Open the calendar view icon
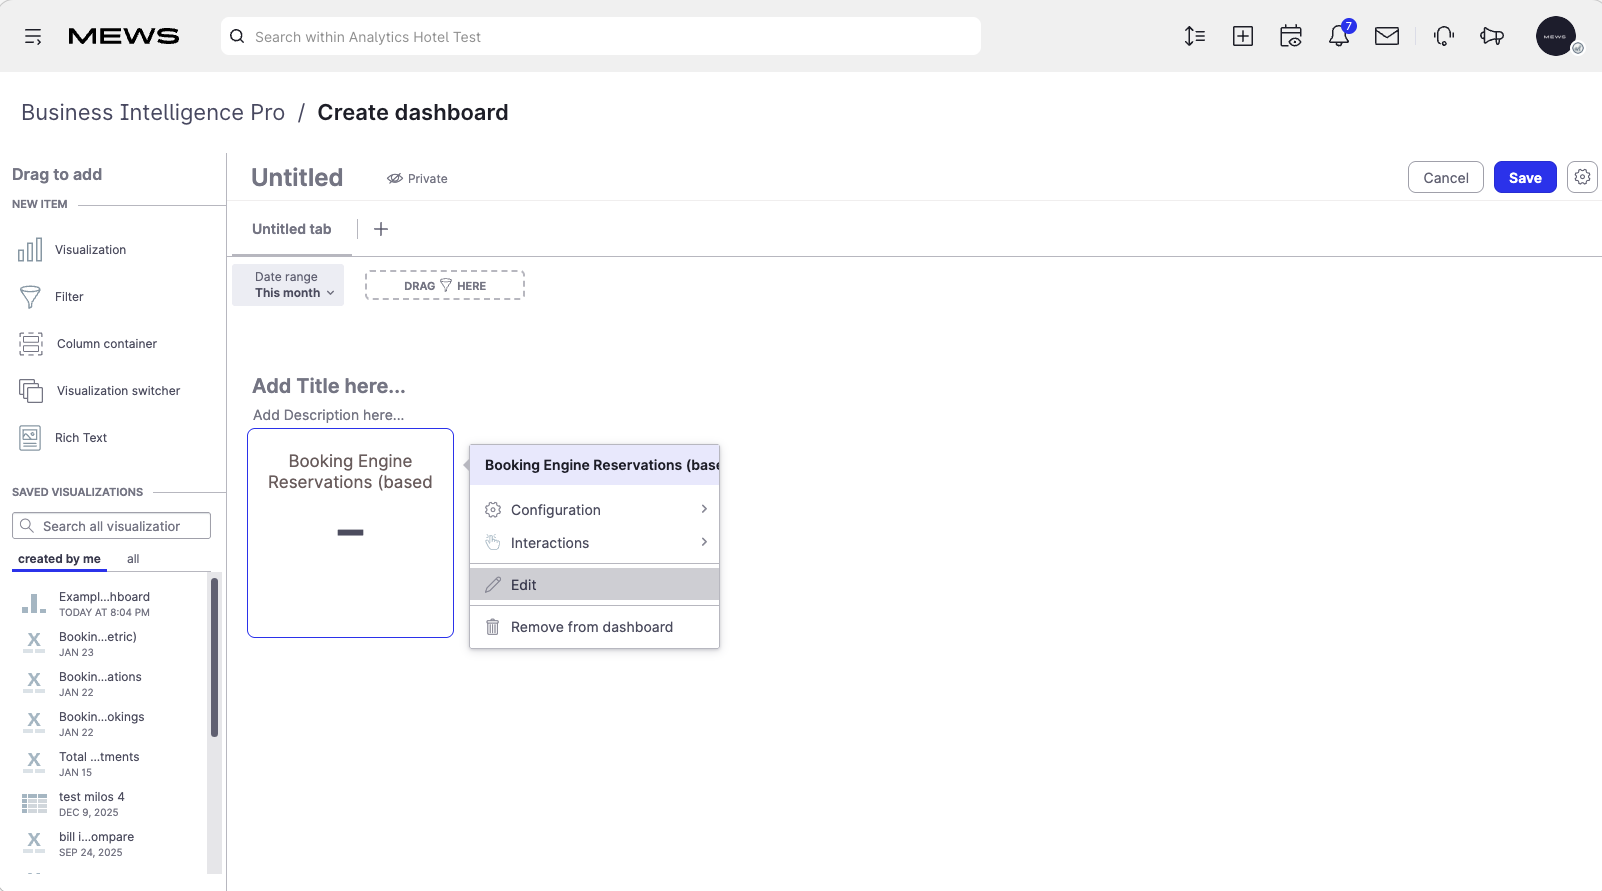Viewport: 1602px width, 891px height. [1291, 37]
